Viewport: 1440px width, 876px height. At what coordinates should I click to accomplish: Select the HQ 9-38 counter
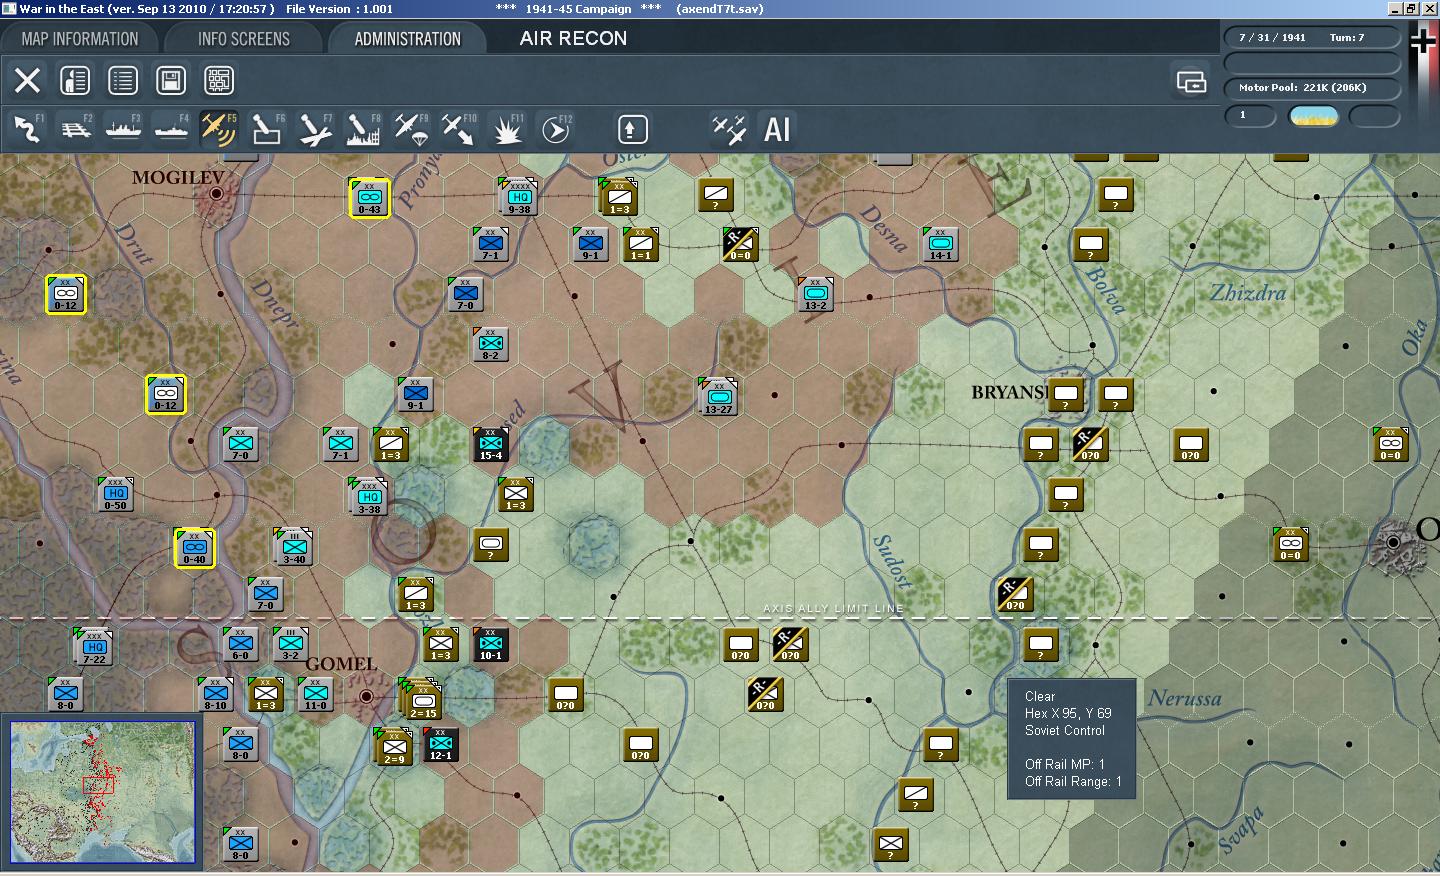point(519,196)
